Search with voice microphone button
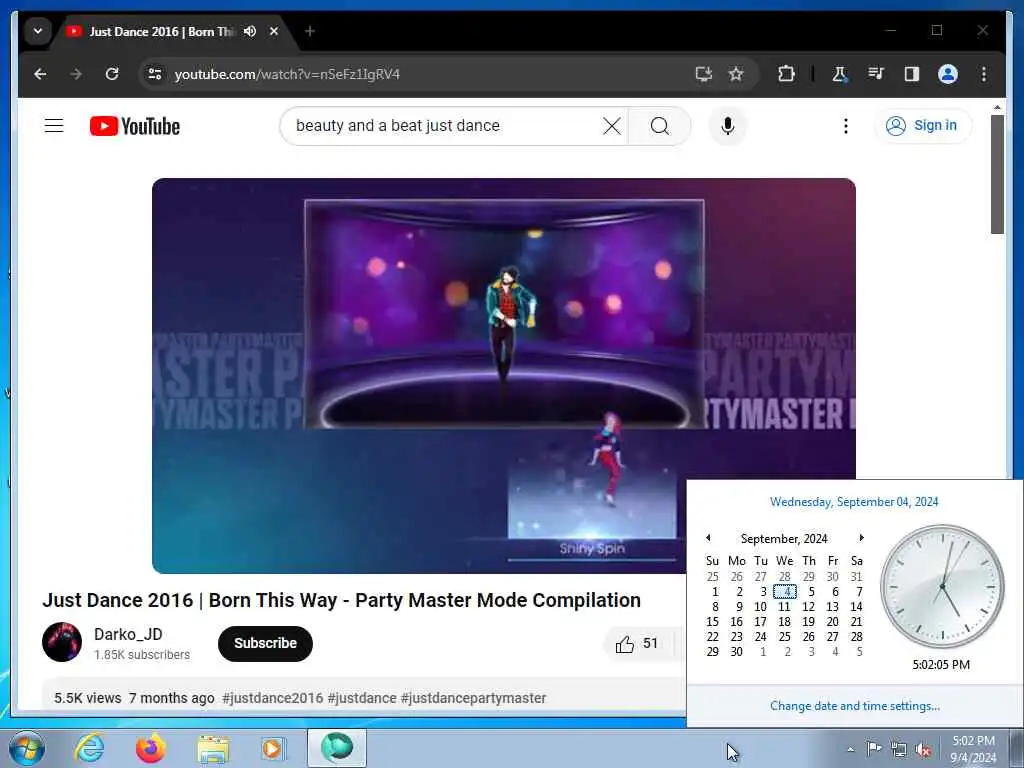The image size is (1024, 768). click(x=728, y=125)
